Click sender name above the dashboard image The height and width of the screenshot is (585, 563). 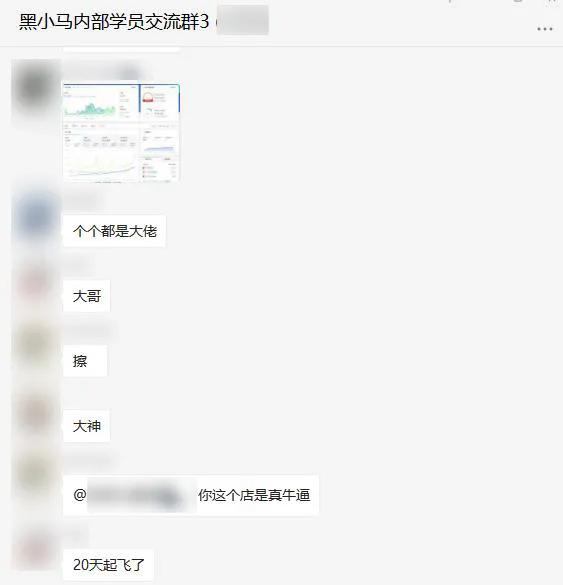(104, 72)
